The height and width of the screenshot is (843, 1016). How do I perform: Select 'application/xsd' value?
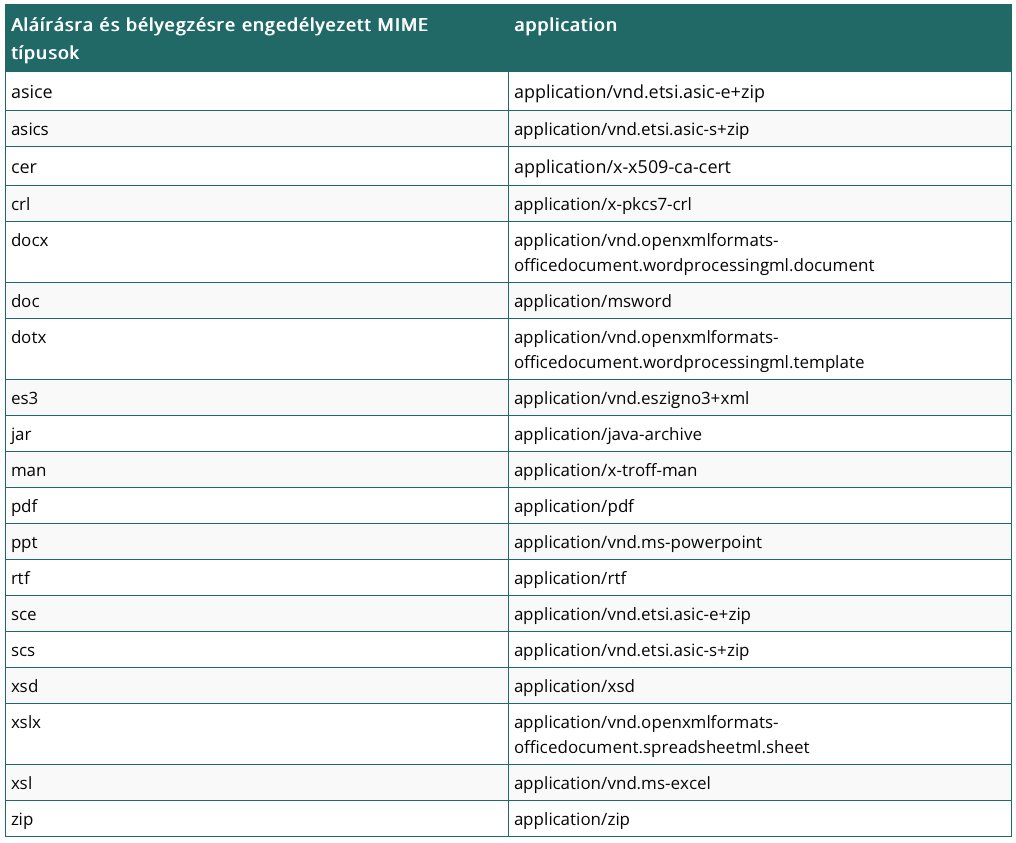click(574, 686)
